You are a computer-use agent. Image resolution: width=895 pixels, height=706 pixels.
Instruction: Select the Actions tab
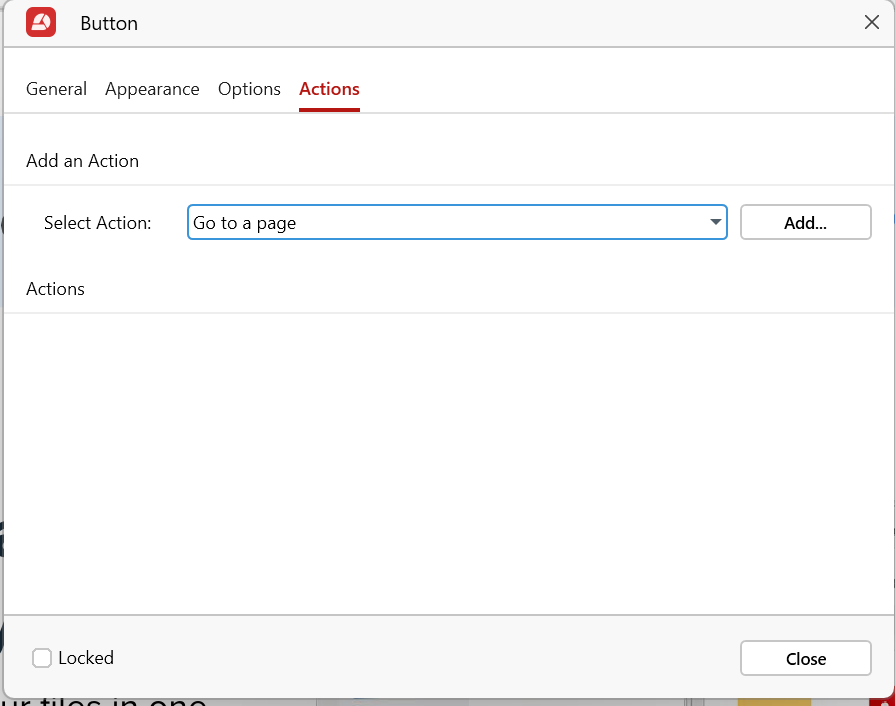tap(329, 89)
